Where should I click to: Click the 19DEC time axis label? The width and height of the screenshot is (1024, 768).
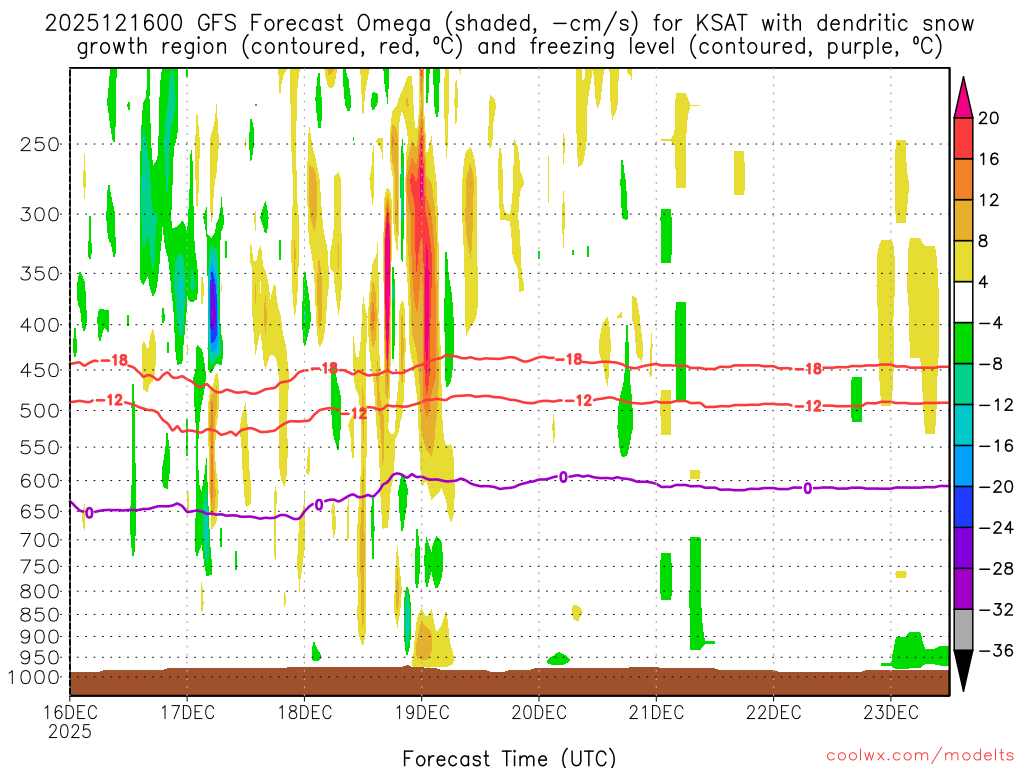[x=423, y=712]
